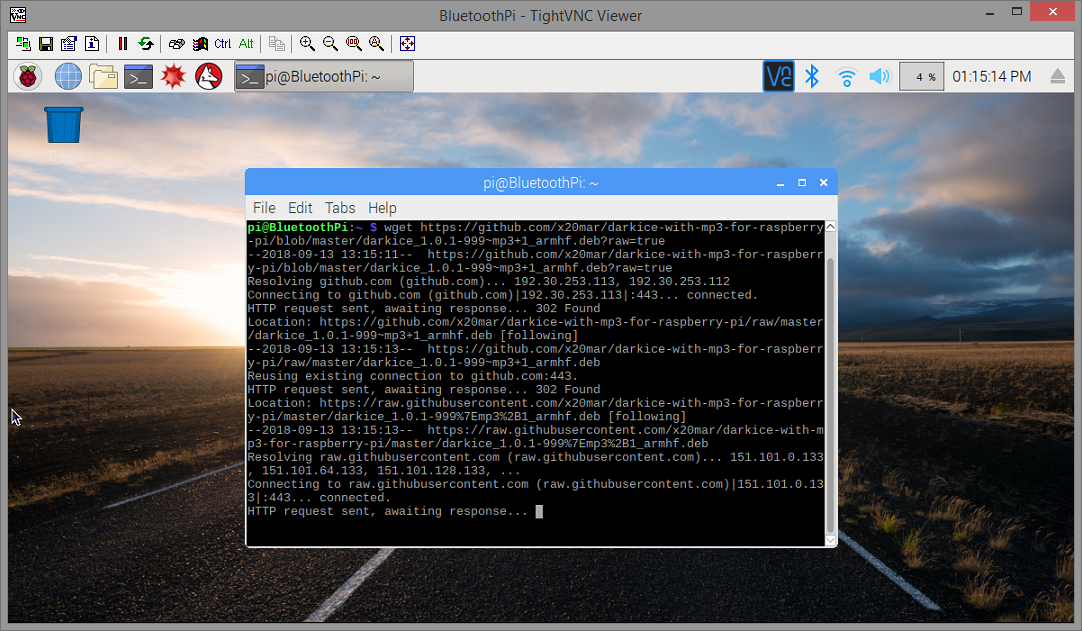Open VNC server tray icon
The width and height of the screenshot is (1082, 631).
click(778, 77)
